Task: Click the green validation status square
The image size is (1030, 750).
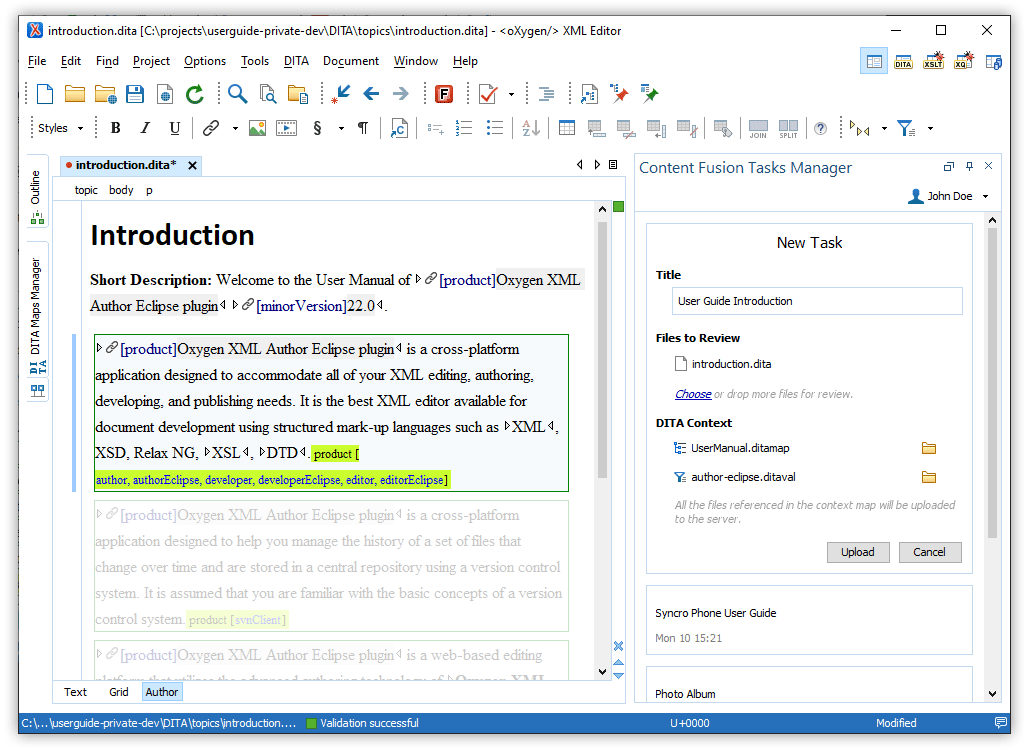Action: (x=618, y=207)
